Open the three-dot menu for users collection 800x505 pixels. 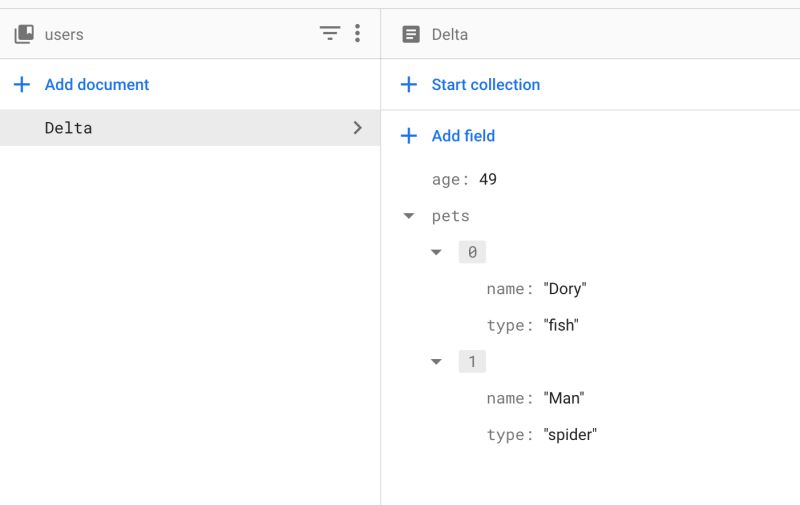358,34
